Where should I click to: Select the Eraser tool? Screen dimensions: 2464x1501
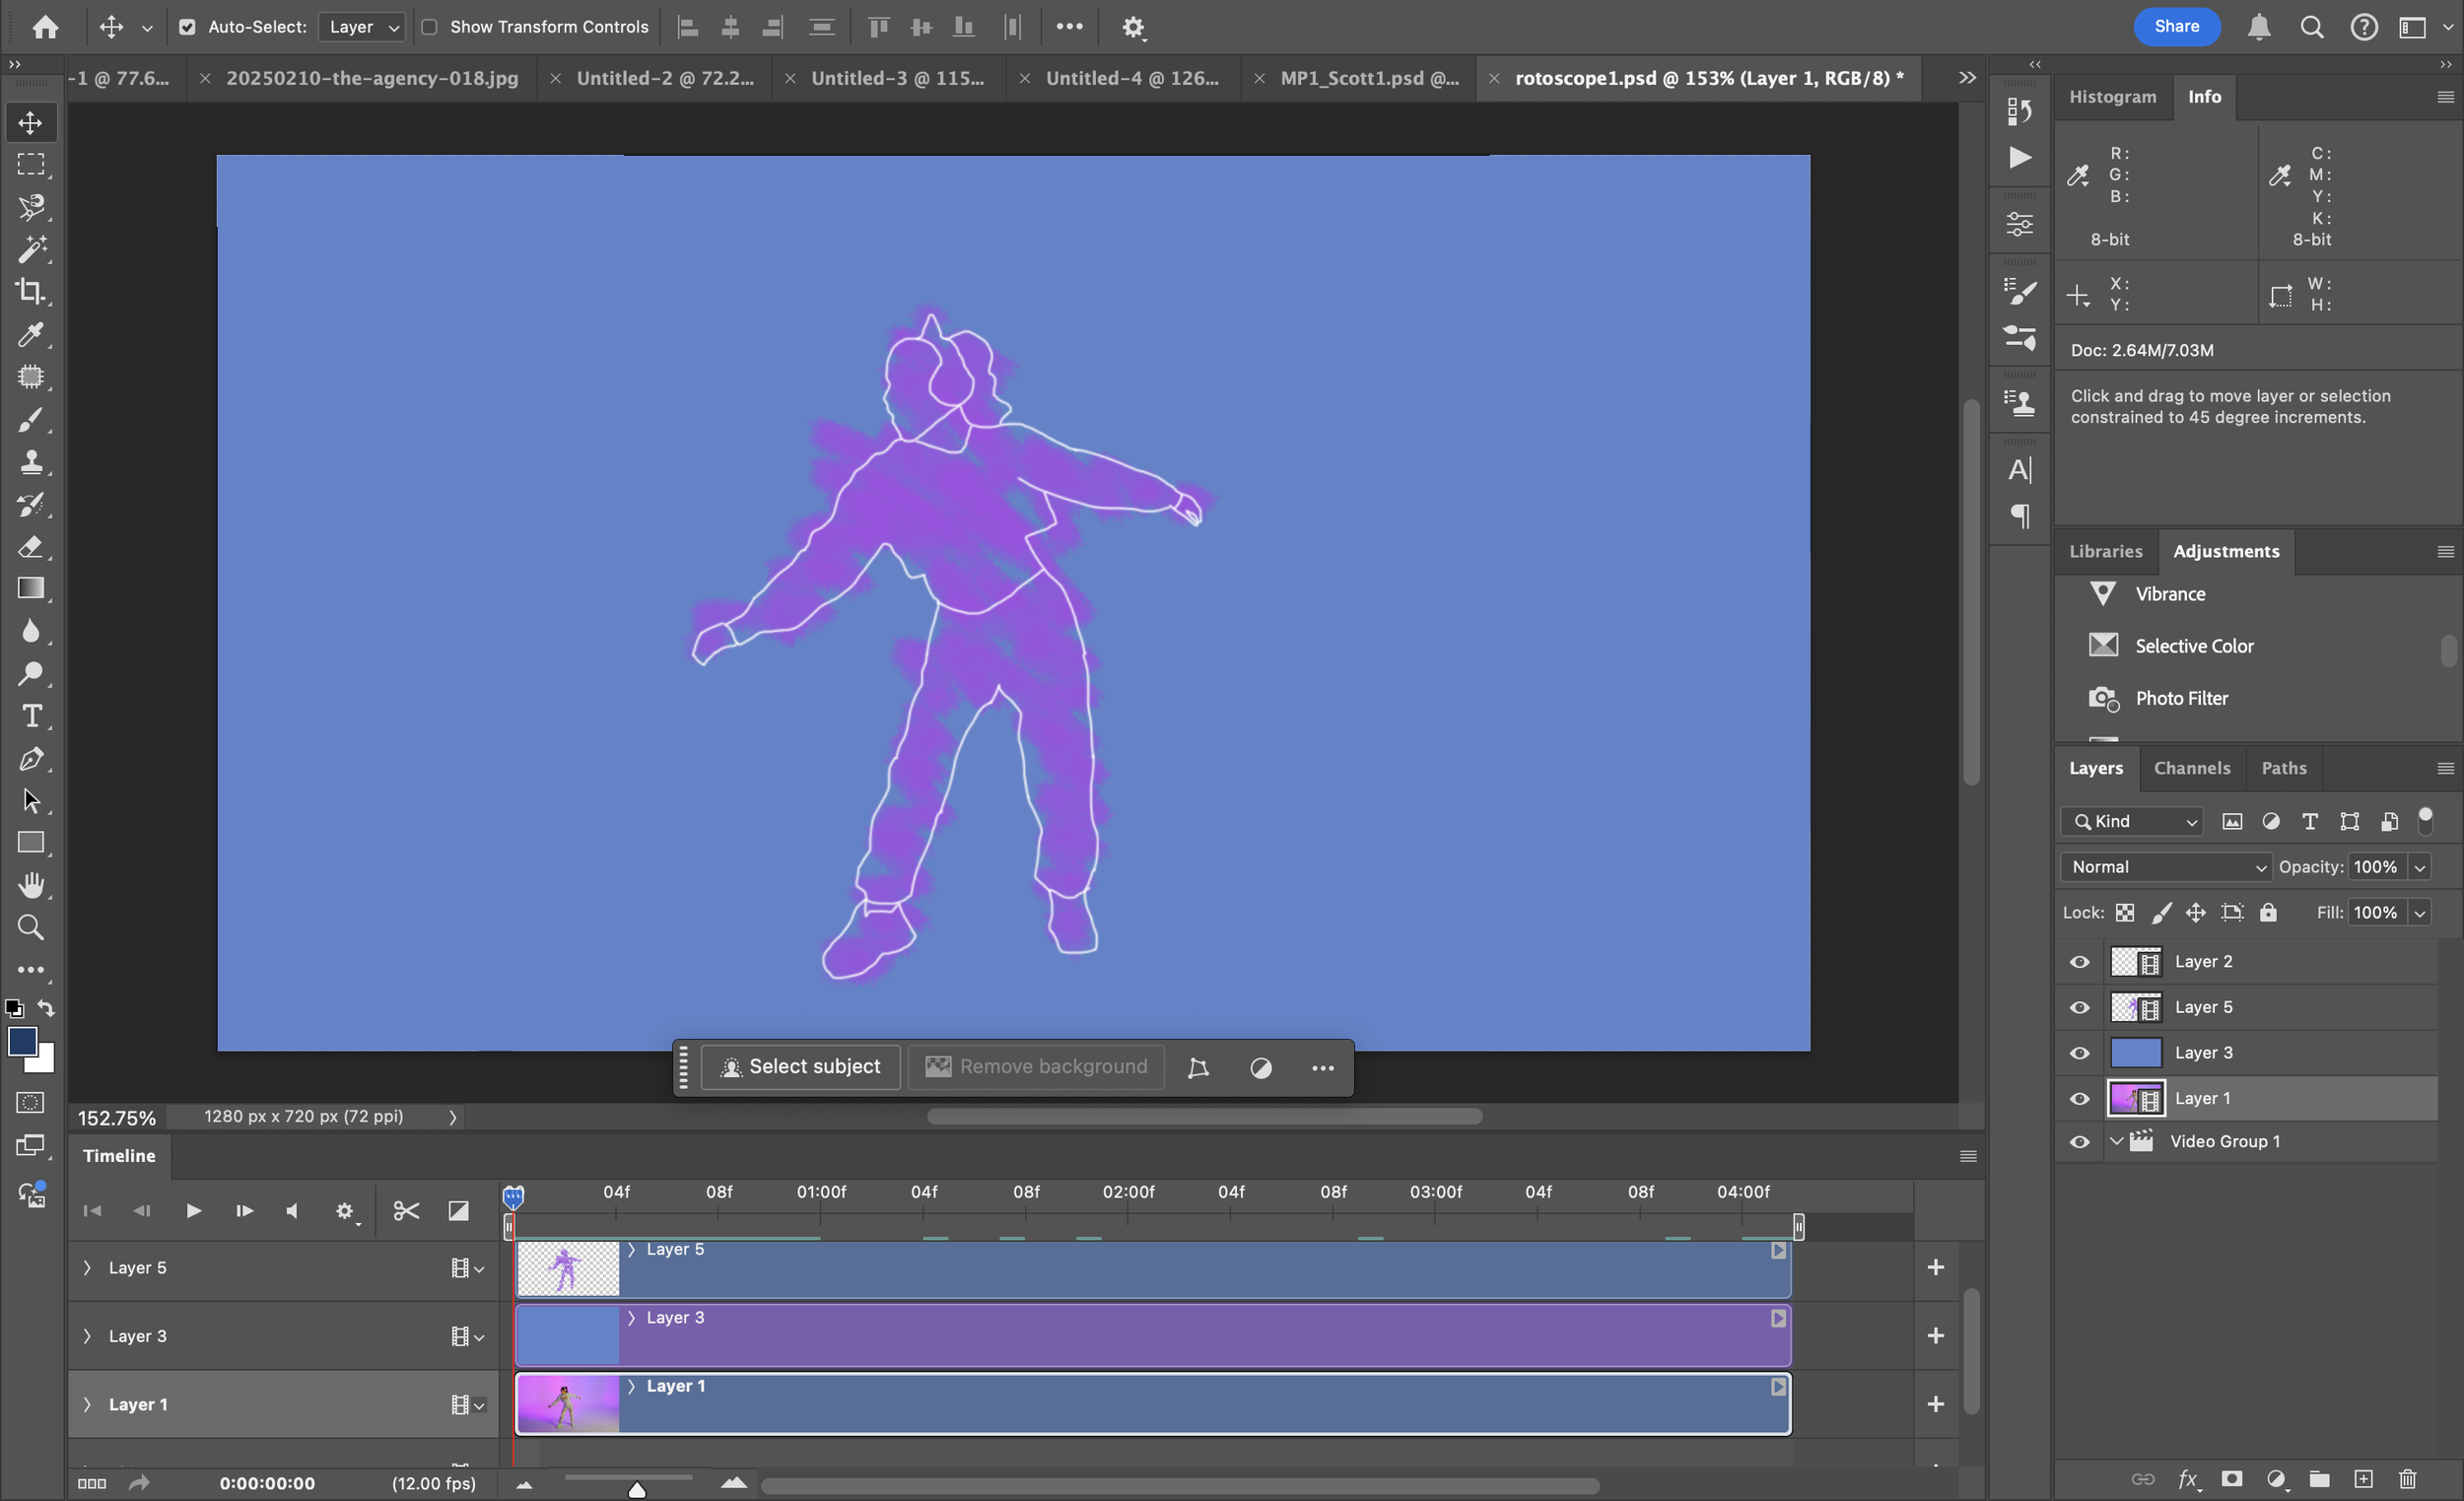coord(30,547)
